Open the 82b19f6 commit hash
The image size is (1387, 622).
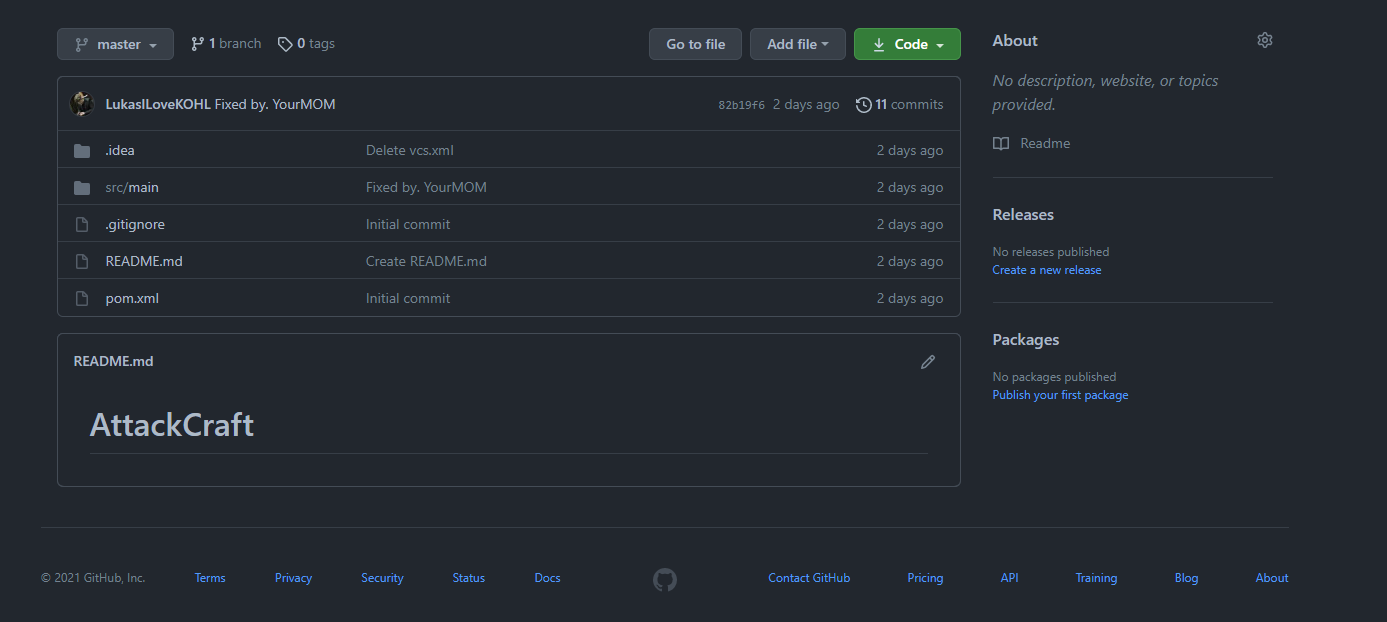pos(741,105)
